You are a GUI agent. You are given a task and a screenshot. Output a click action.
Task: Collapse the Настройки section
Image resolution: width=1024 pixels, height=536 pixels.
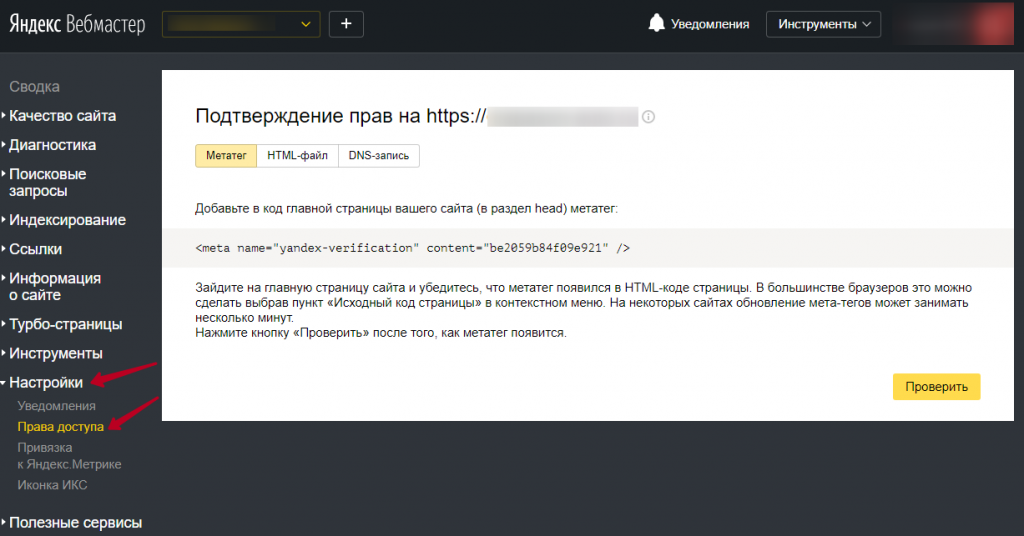click(46, 383)
